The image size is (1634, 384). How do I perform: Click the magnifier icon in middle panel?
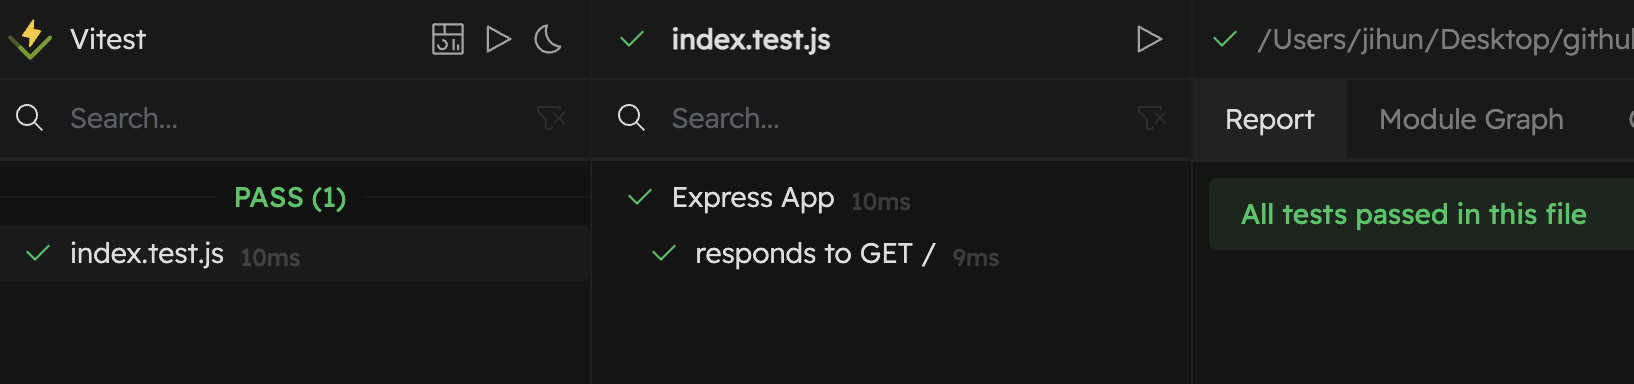(631, 118)
